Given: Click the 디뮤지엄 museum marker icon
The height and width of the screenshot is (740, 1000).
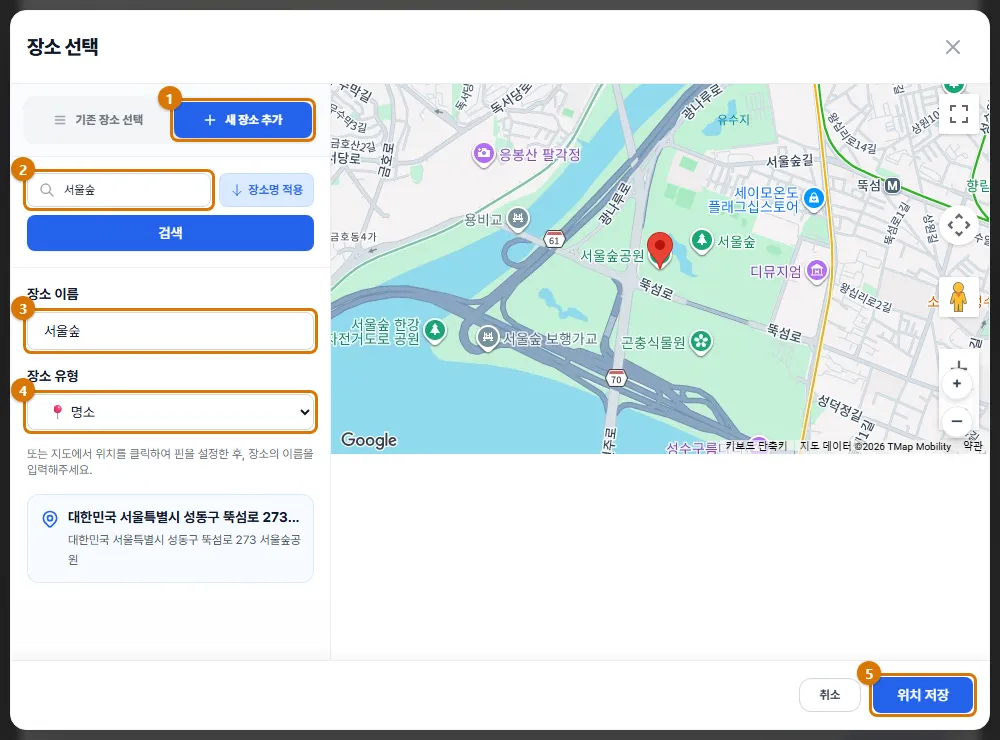Looking at the screenshot, I should 816,271.
